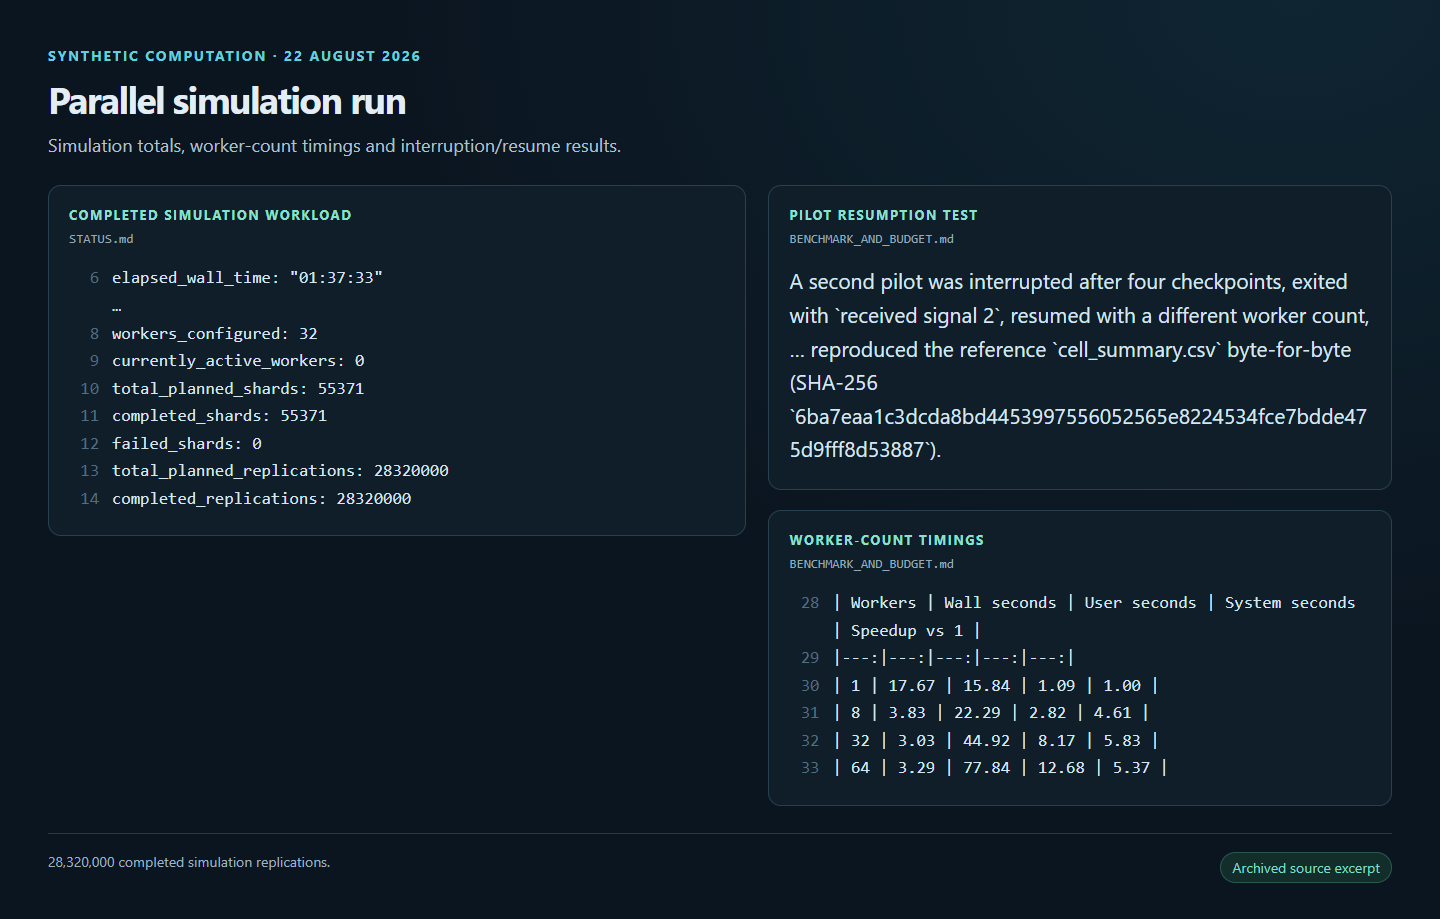The image size is (1440, 919).
Task: Click the "WORKER-COUNT TIMINGS" card title
Action: click(x=886, y=540)
